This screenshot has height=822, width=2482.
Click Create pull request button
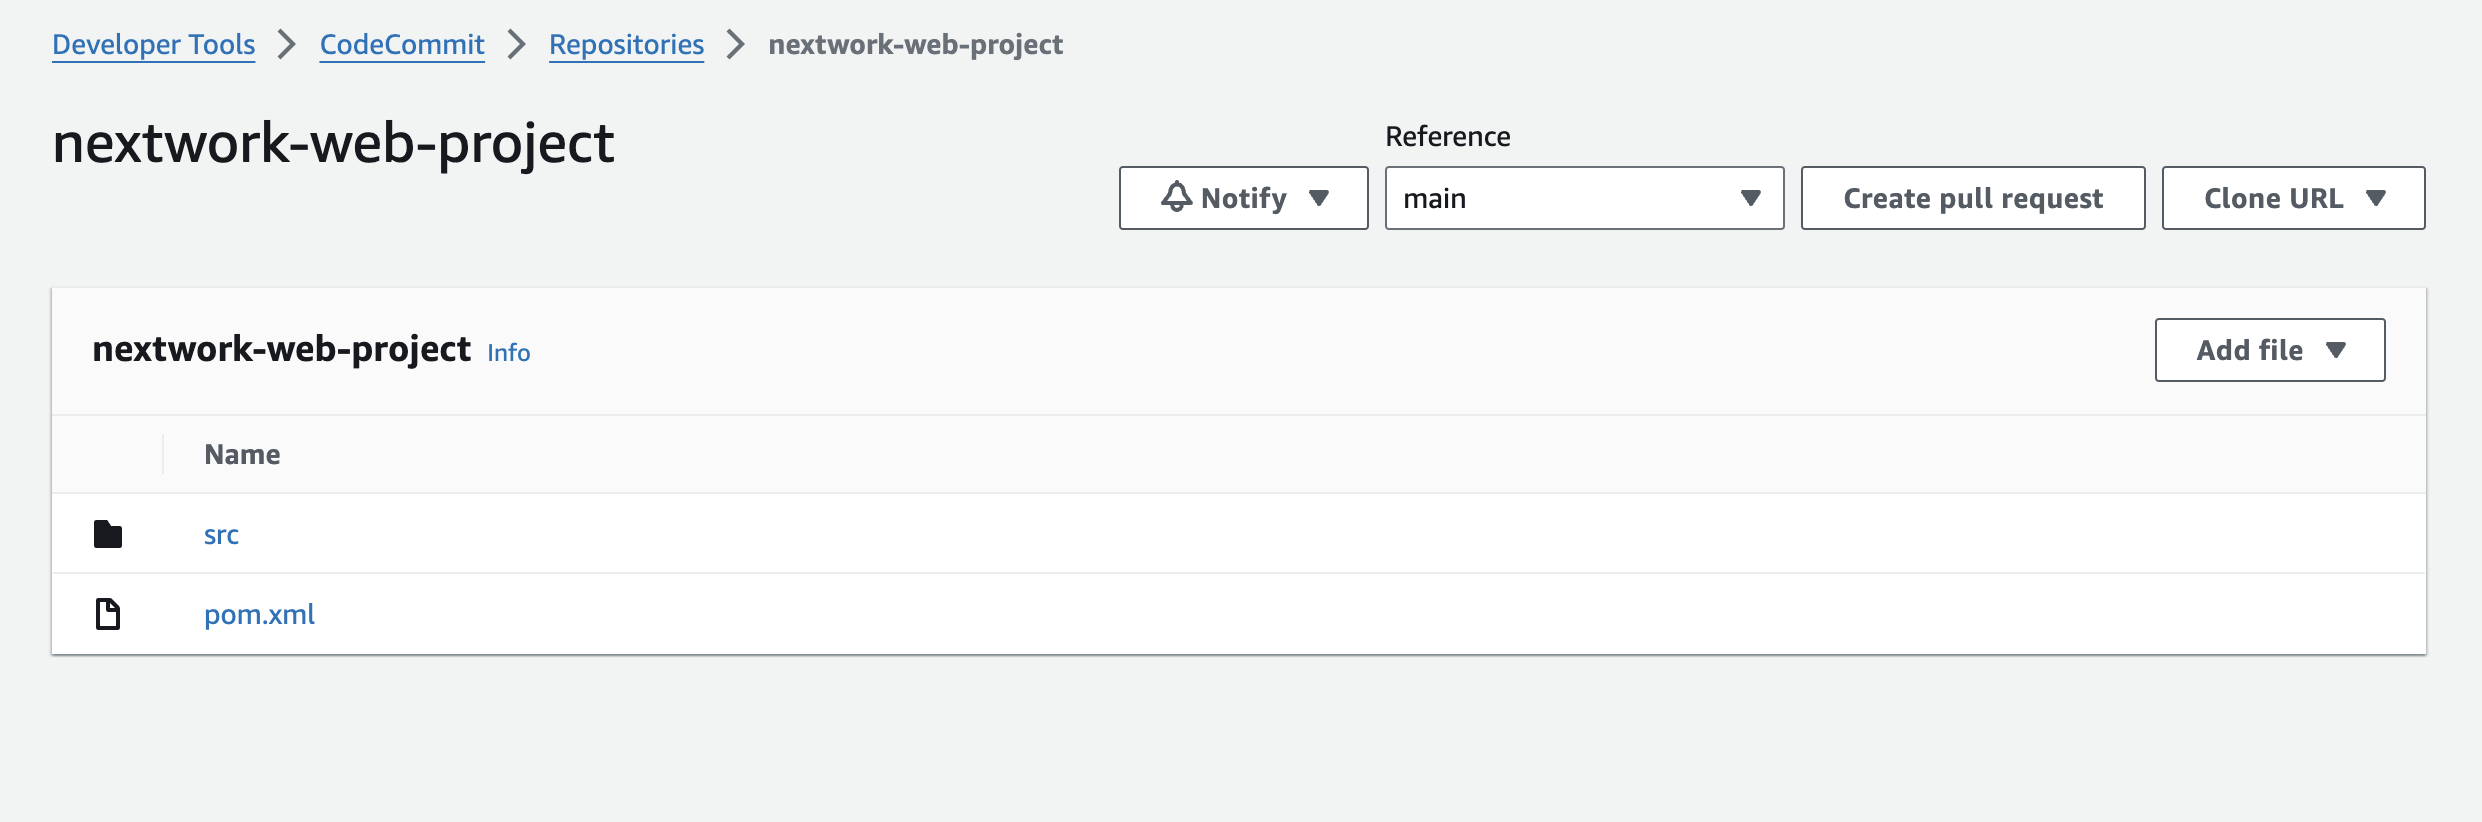(x=1972, y=198)
